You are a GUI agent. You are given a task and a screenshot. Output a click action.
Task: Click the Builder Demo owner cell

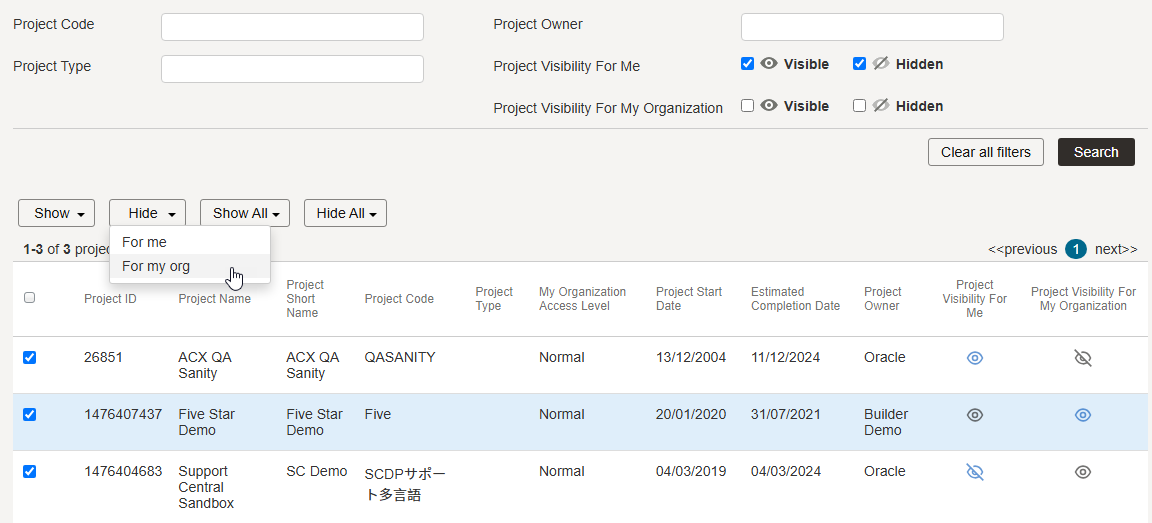(x=886, y=422)
